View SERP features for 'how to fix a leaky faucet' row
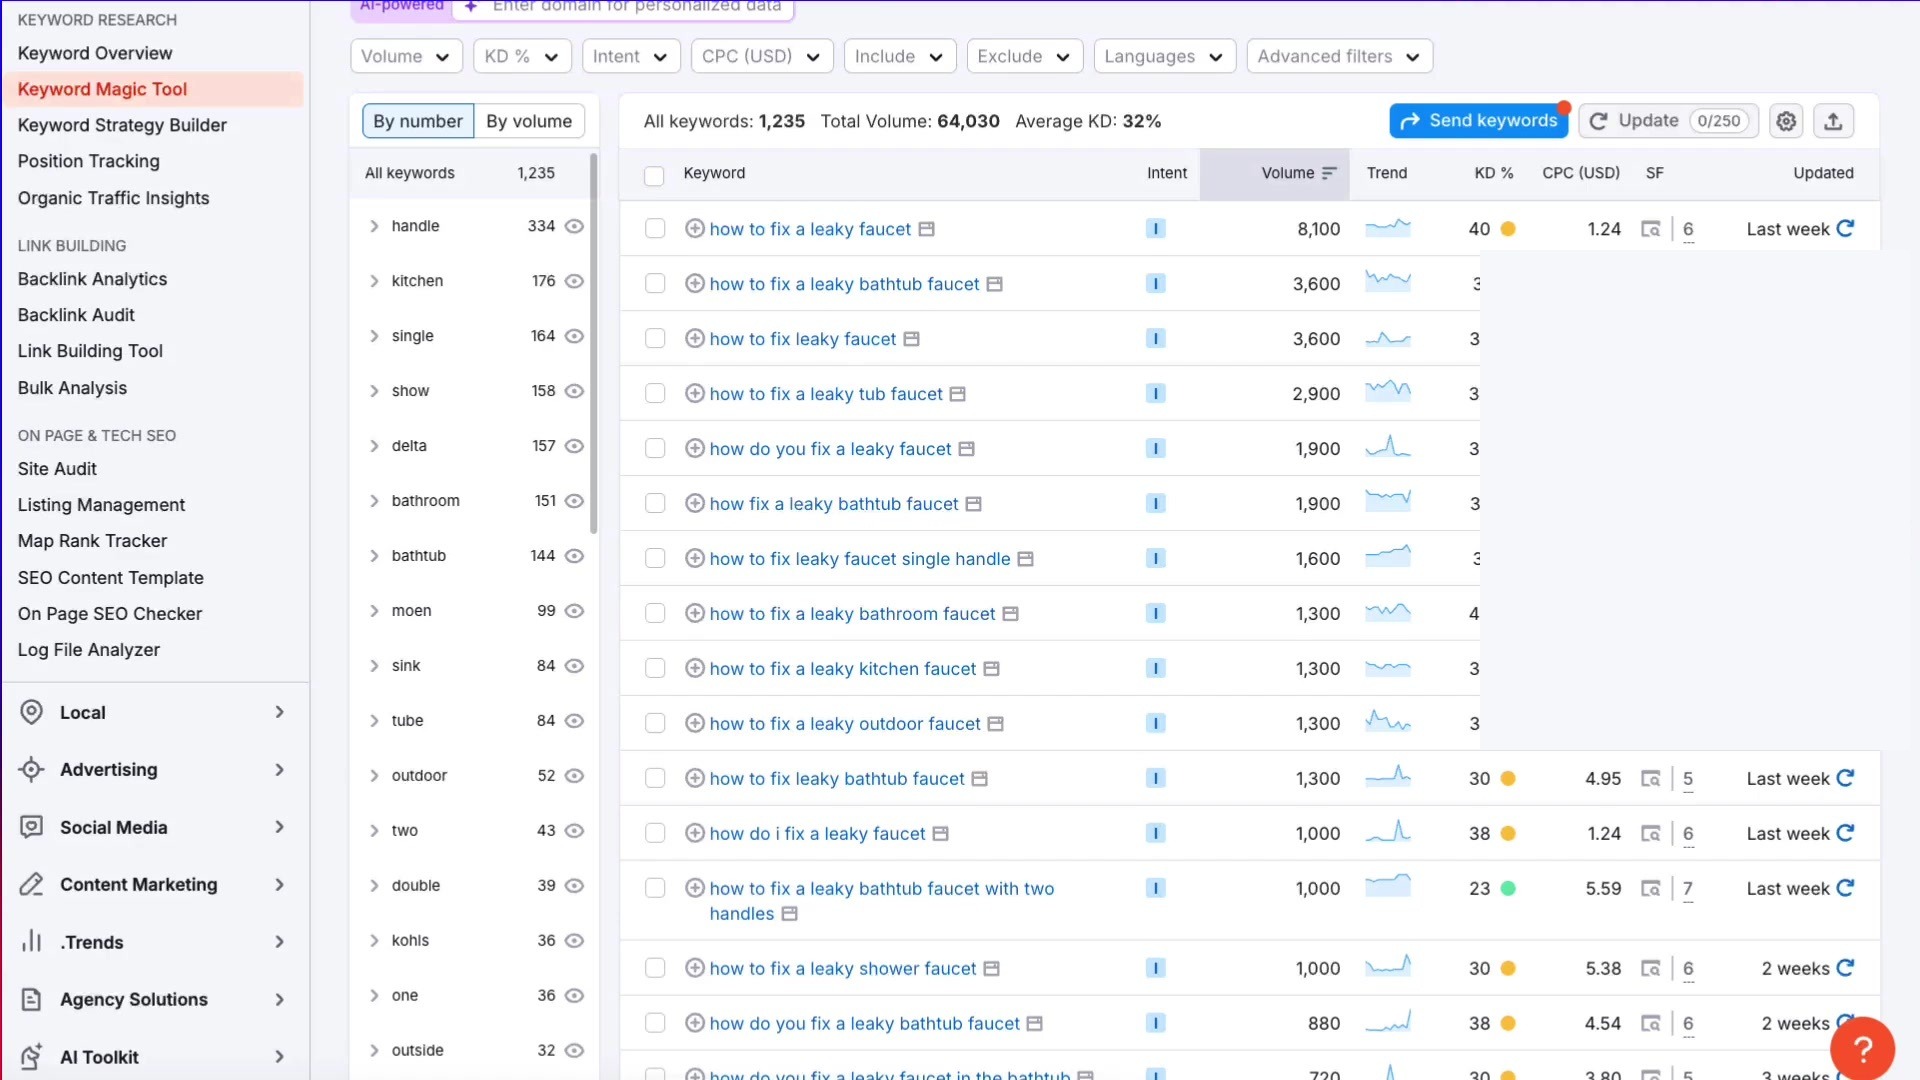Image resolution: width=1920 pixels, height=1080 pixels. pos(1651,229)
